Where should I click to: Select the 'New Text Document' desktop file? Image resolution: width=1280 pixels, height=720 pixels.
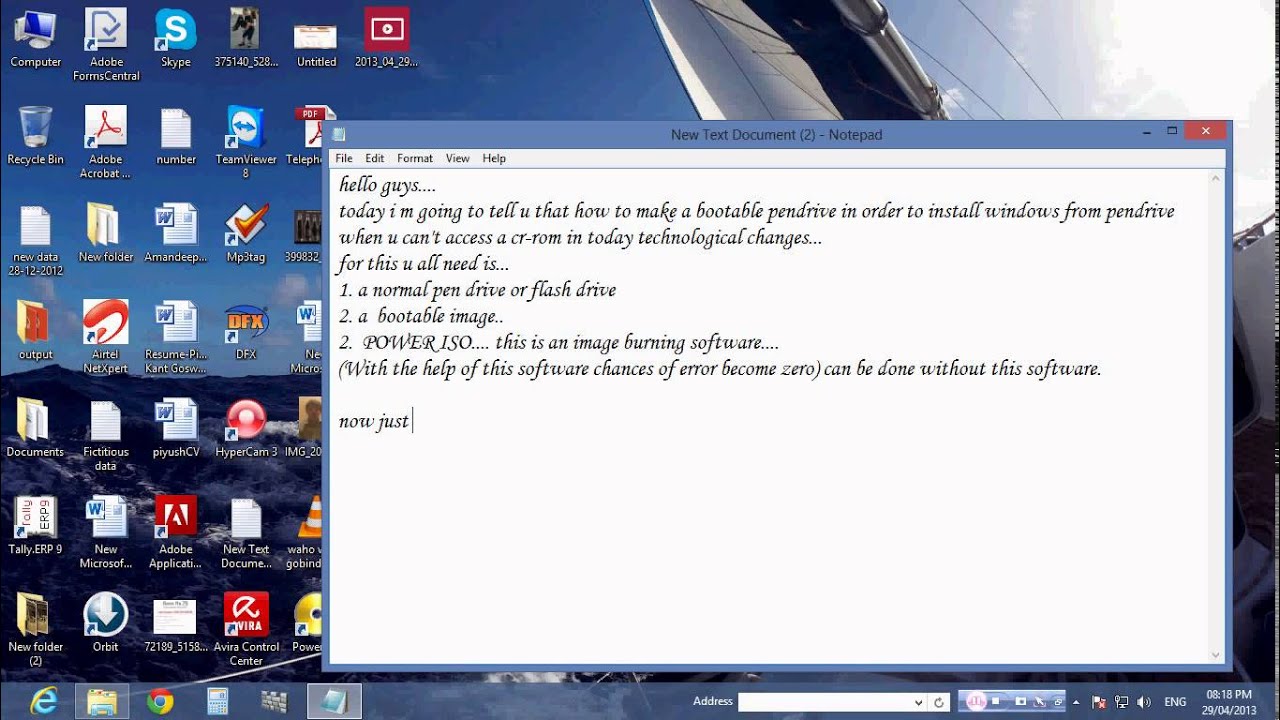[x=246, y=532]
